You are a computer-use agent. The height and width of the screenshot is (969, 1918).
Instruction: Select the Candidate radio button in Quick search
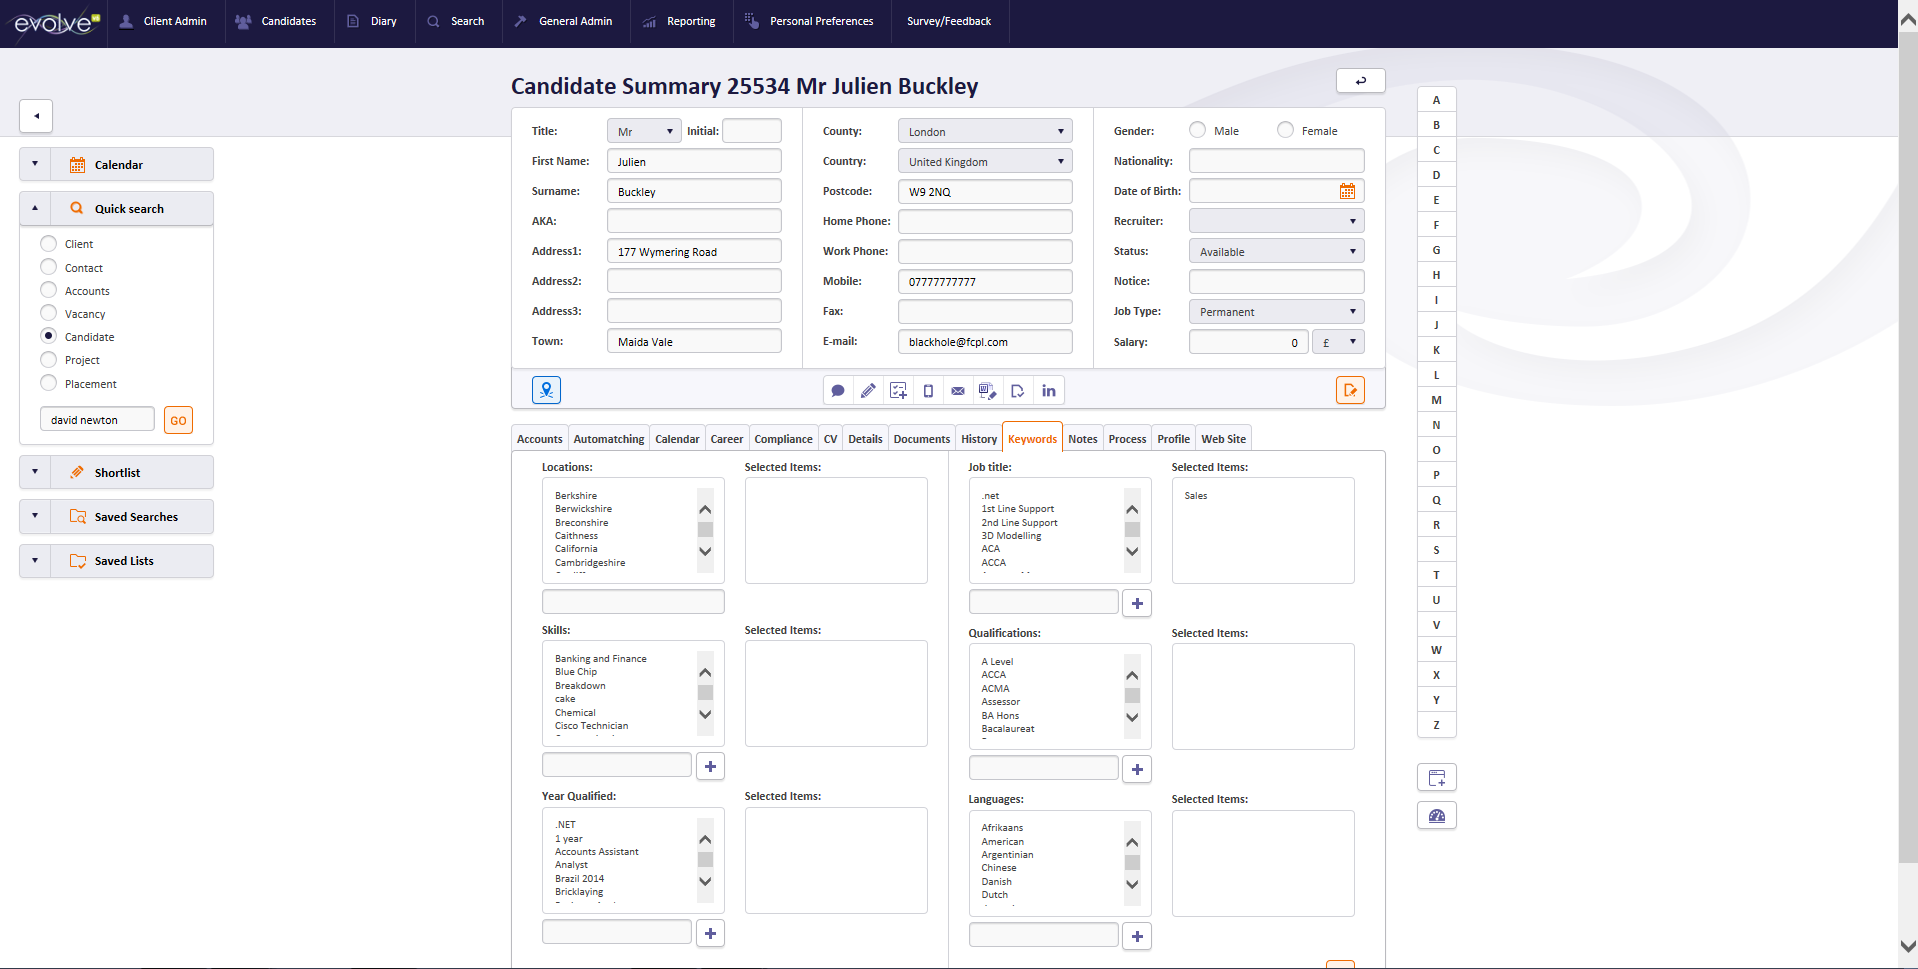pyautogui.click(x=48, y=336)
